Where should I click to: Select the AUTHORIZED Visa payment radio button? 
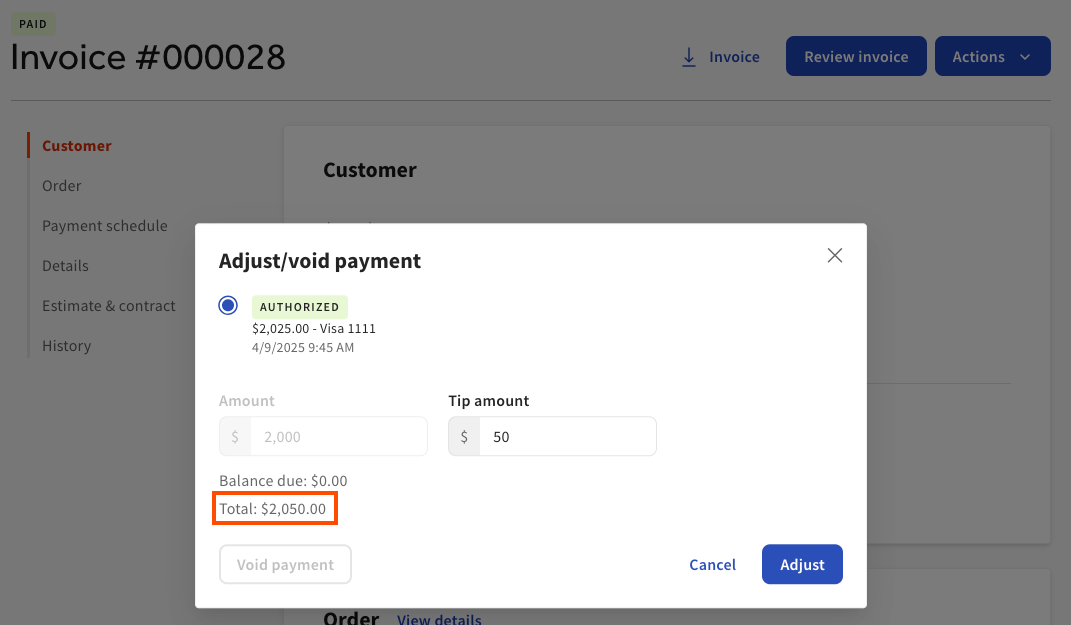[x=228, y=305]
